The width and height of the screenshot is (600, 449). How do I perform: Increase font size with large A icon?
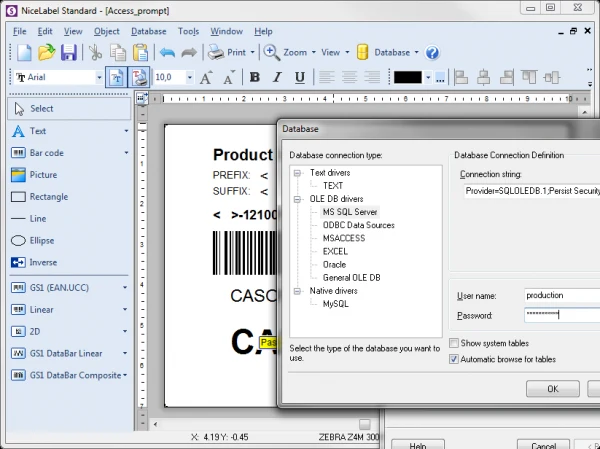pos(206,78)
